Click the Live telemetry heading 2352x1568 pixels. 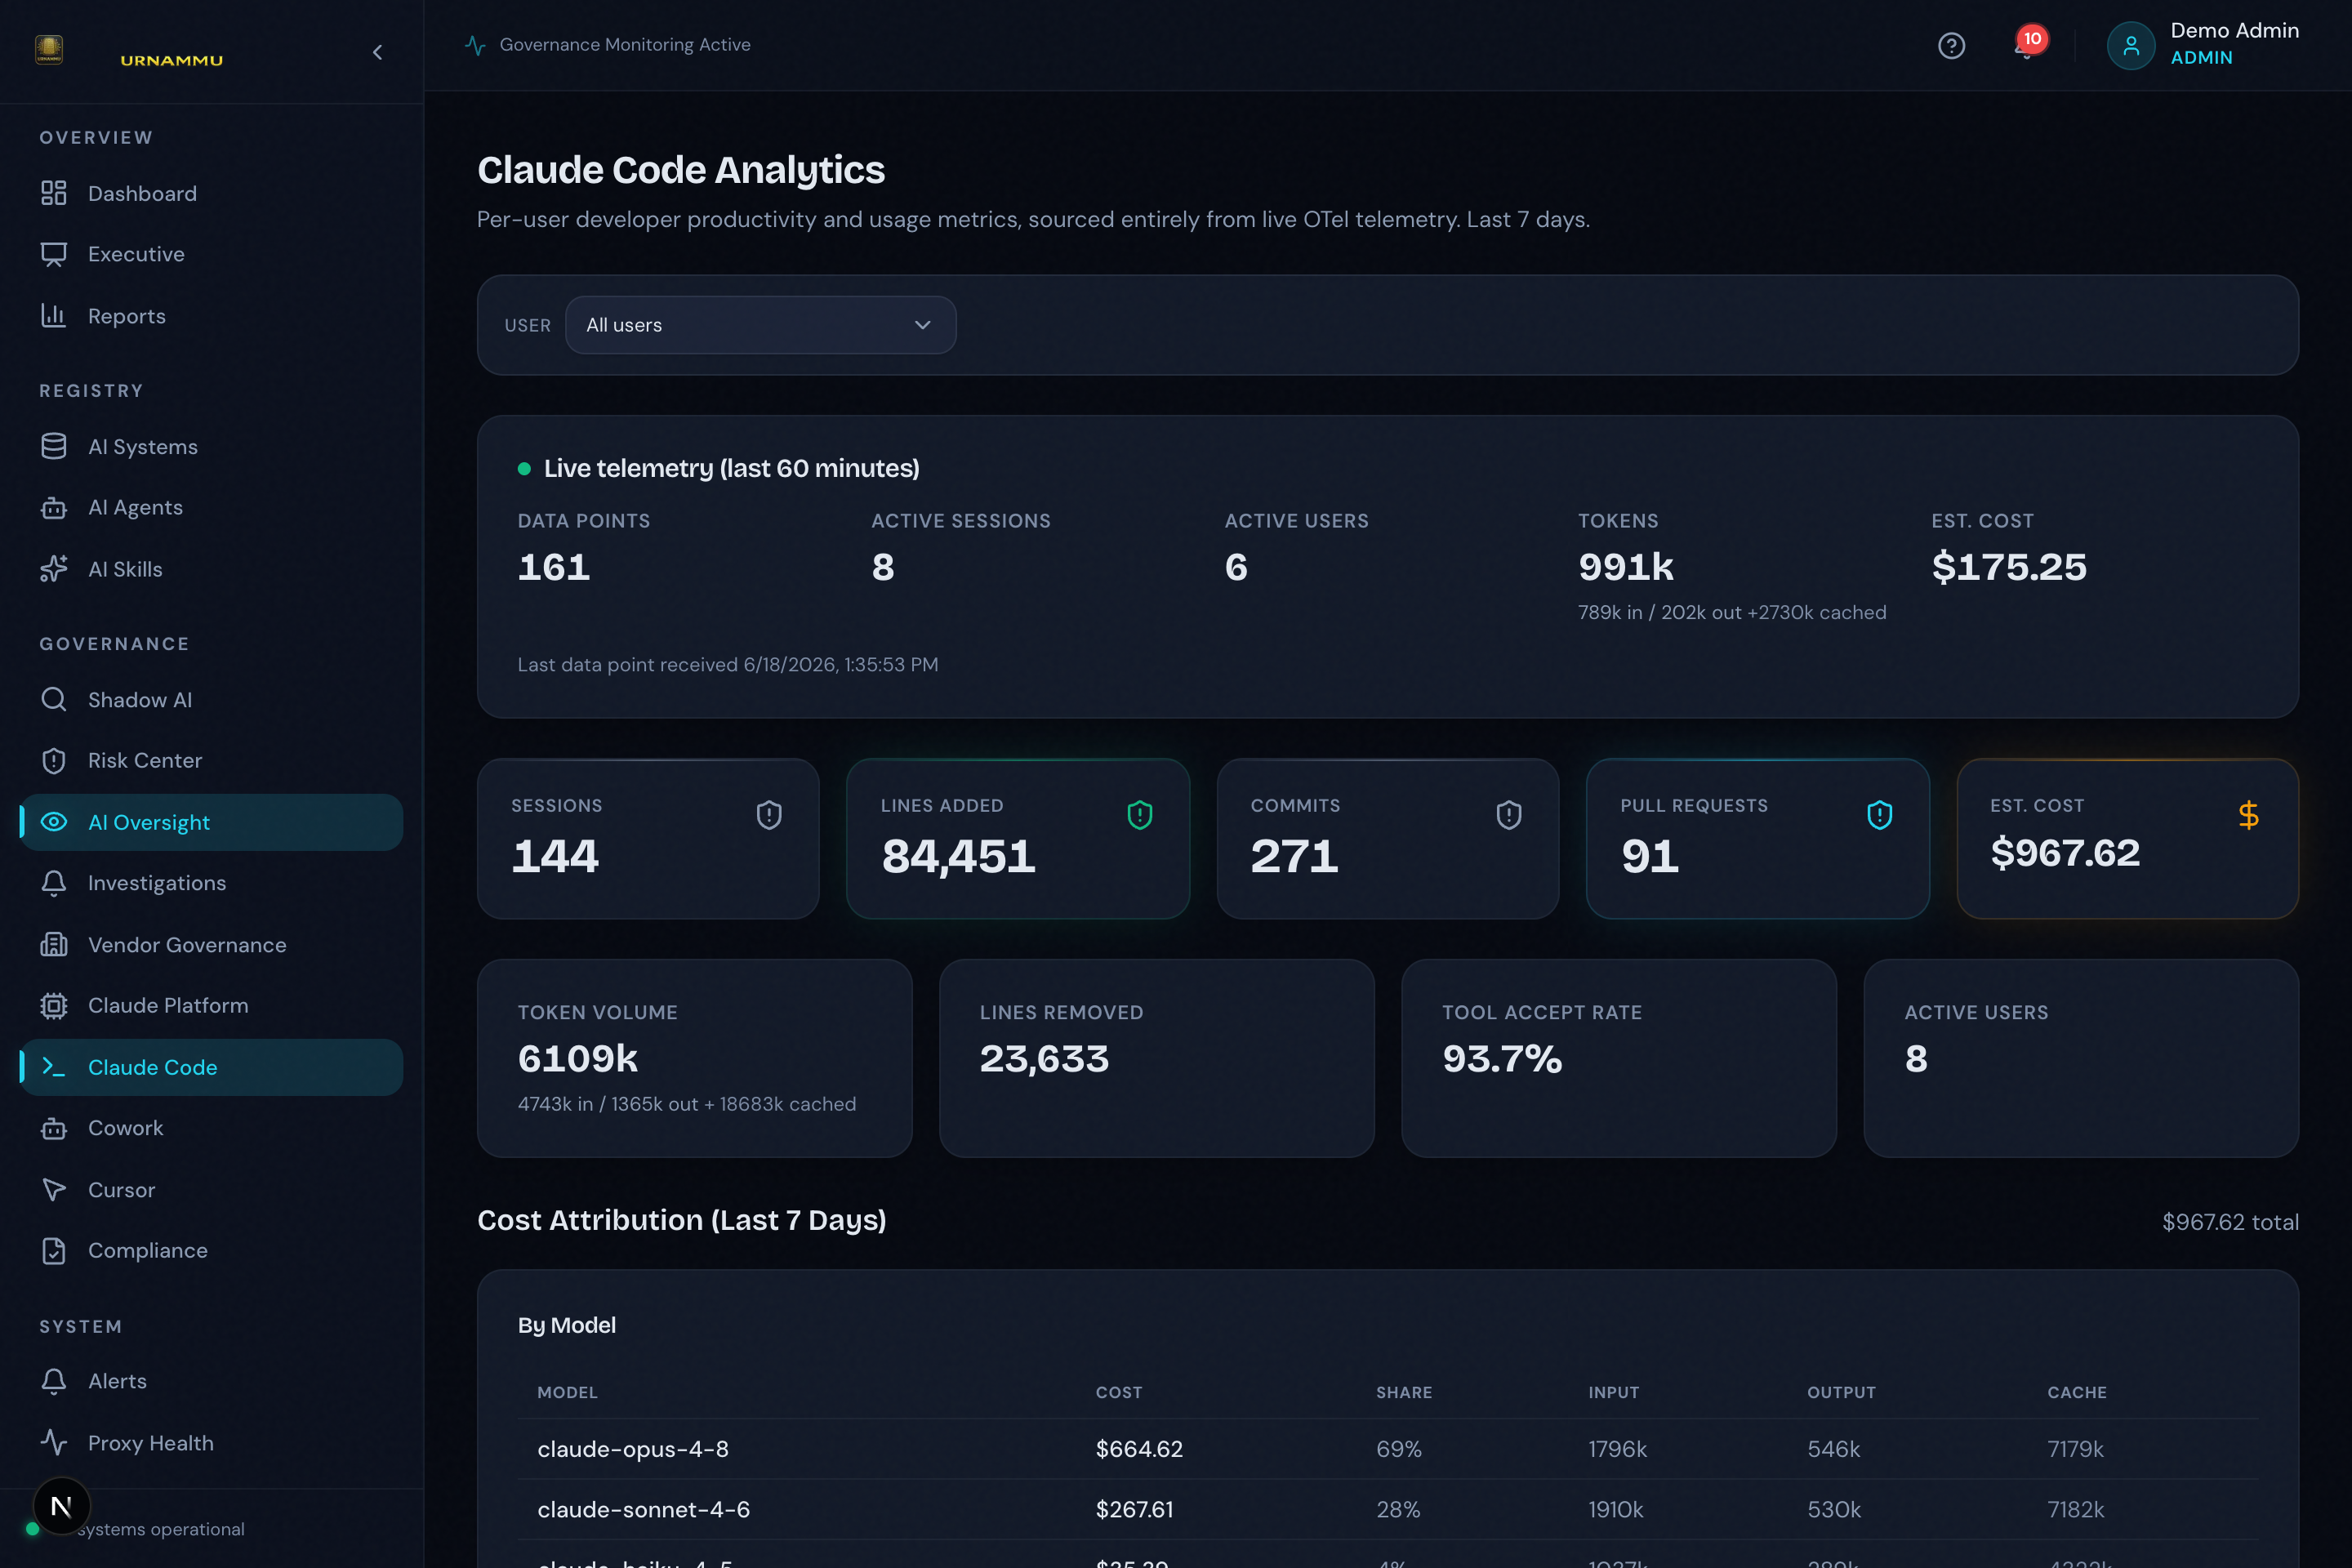click(731, 468)
